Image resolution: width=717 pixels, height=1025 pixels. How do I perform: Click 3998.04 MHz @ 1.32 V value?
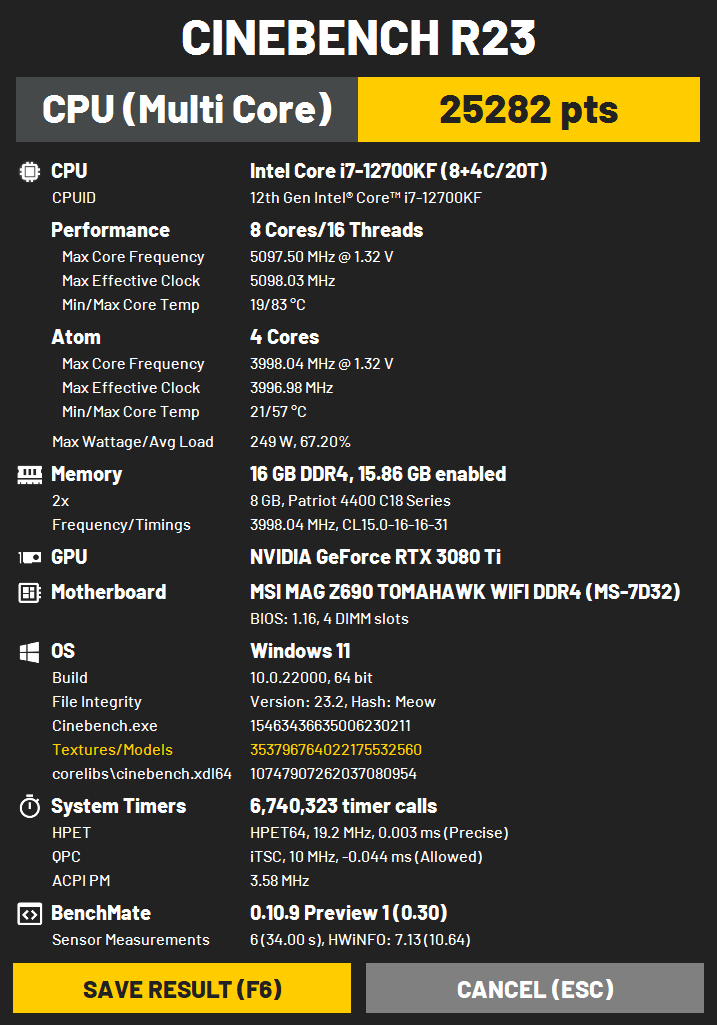pyautogui.click(x=322, y=364)
